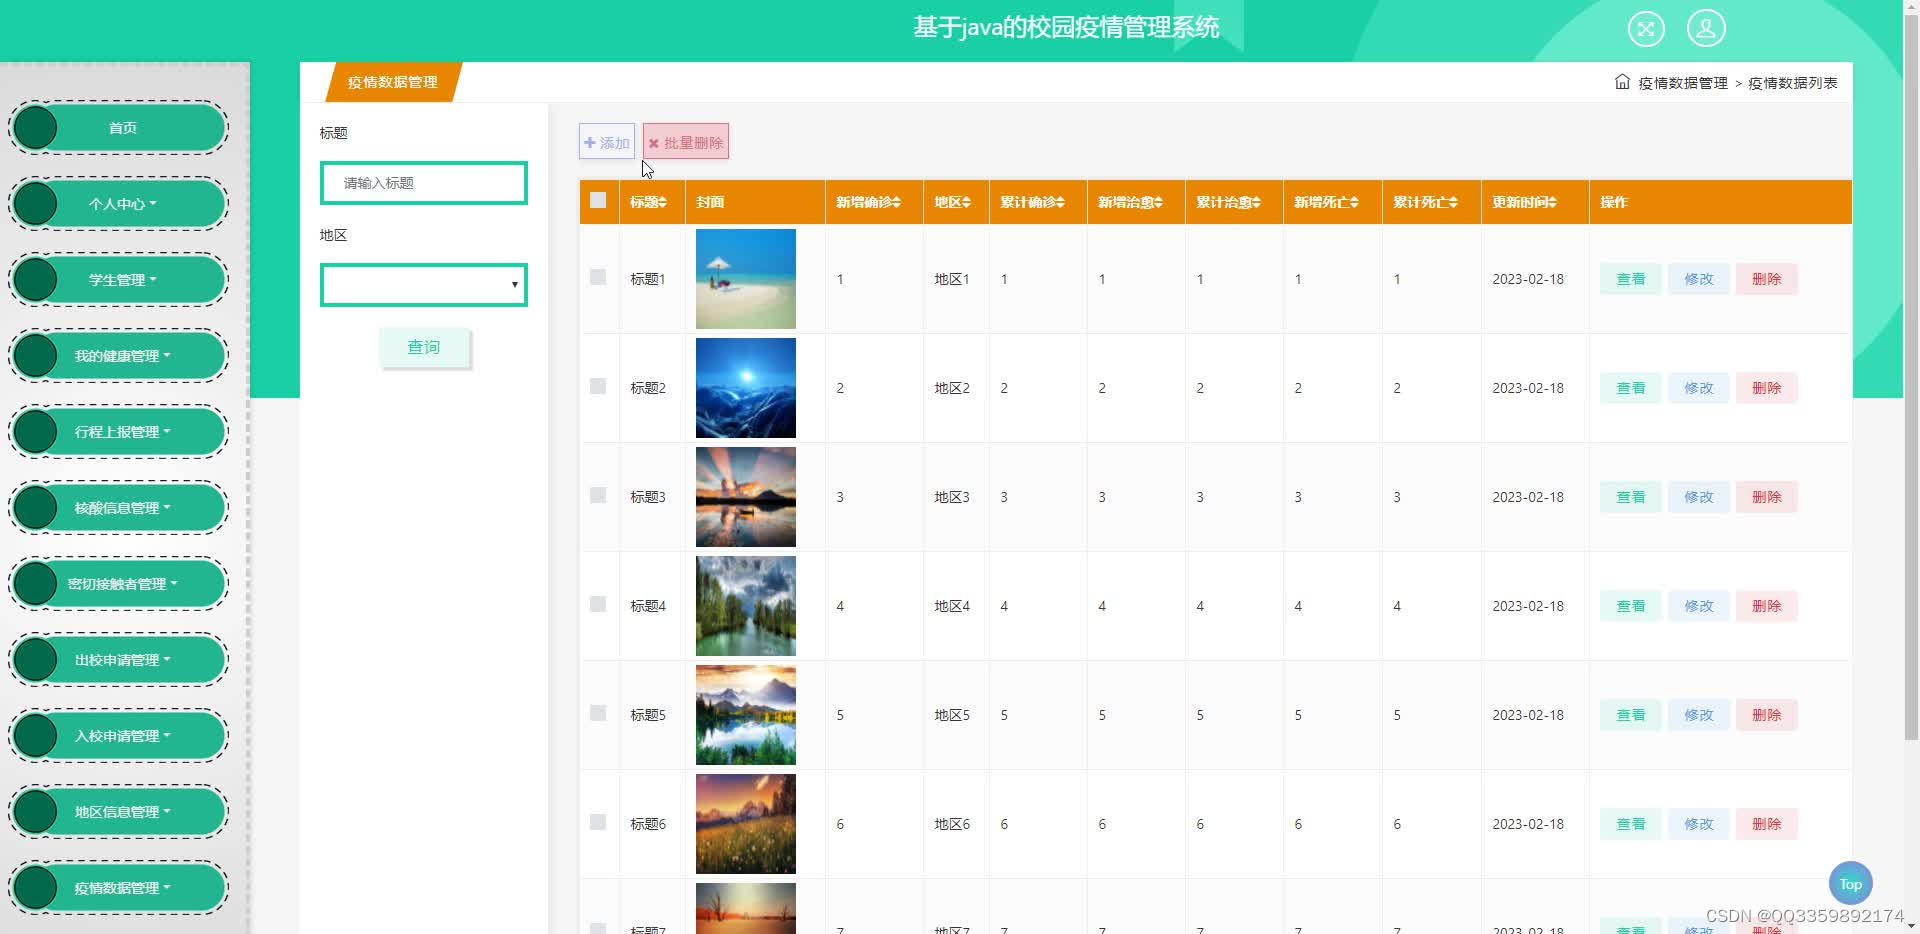The image size is (1920, 934).
Task: Check the row checkbox for 标题1
Action: coord(598,277)
